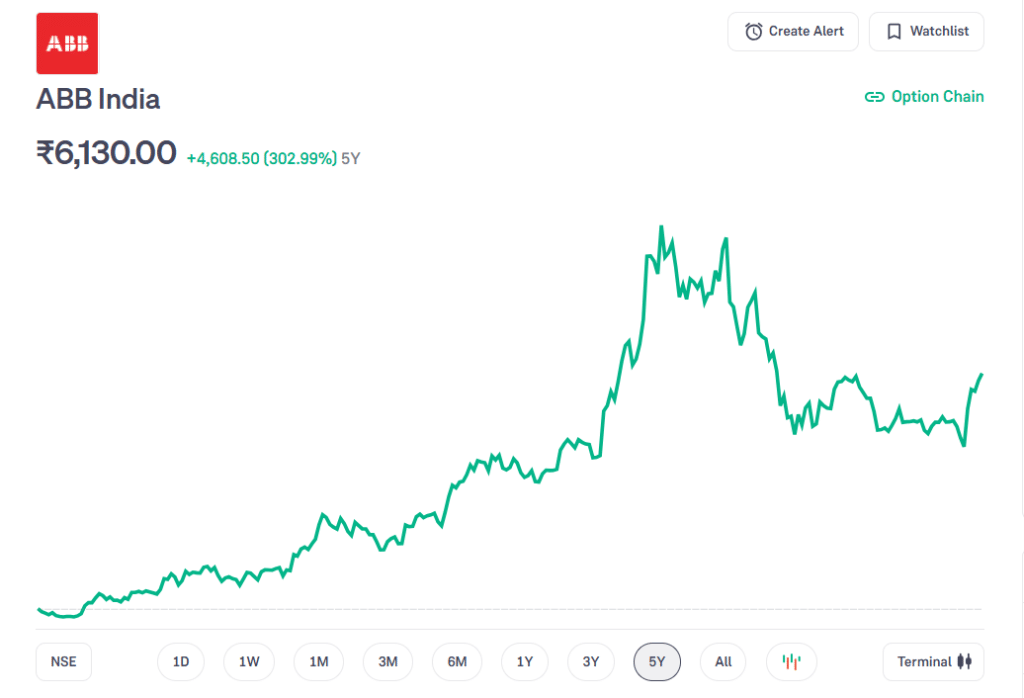The width and height of the screenshot is (1024, 698).
Task: Click the bookmark icon in Watchlist
Action: pos(894,31)
